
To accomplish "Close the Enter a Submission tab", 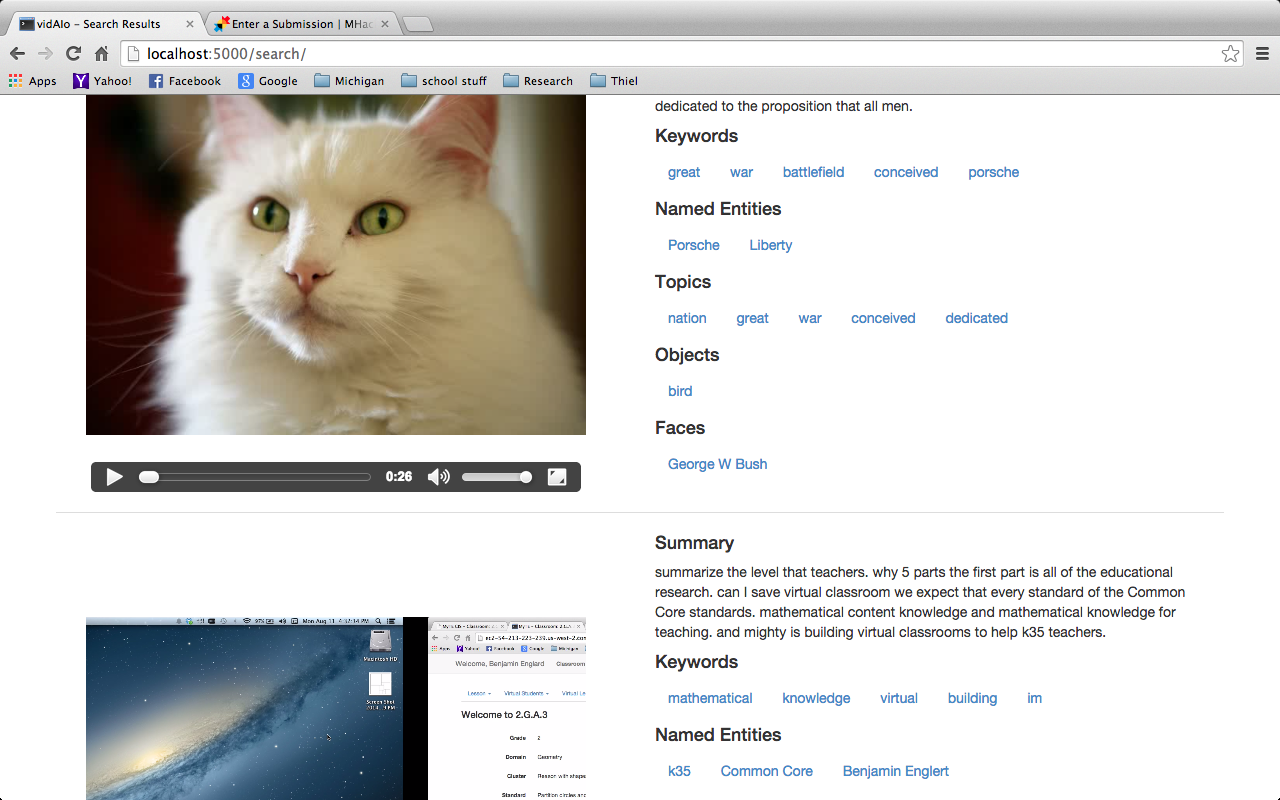I will 384,24.
